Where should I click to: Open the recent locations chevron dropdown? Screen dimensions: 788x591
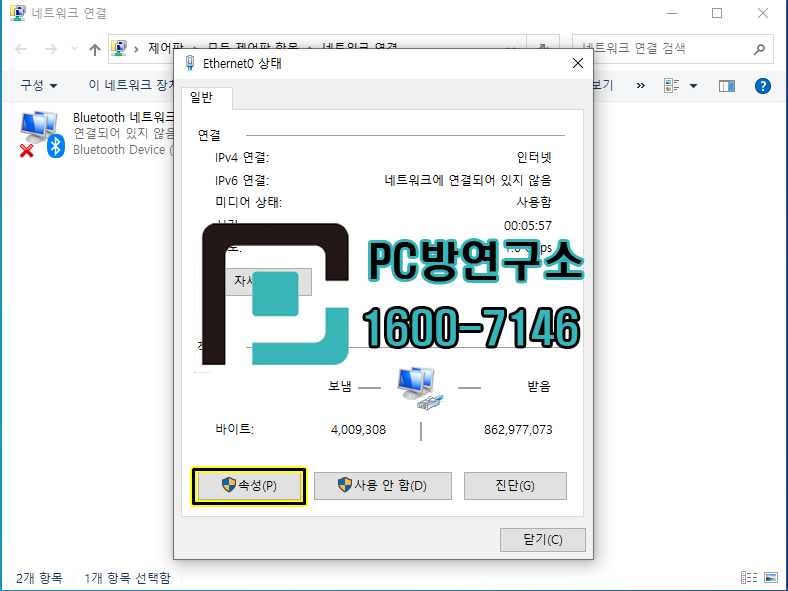74,49
